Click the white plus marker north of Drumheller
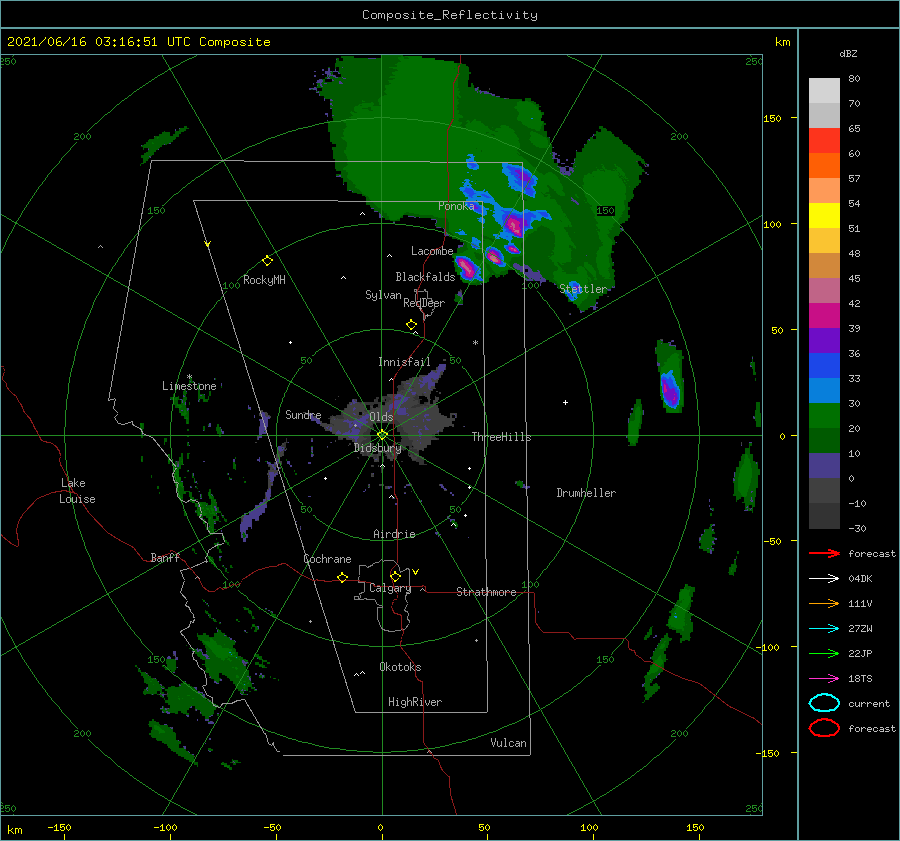This screenshot has height=841, width=900. click(565, 402)
